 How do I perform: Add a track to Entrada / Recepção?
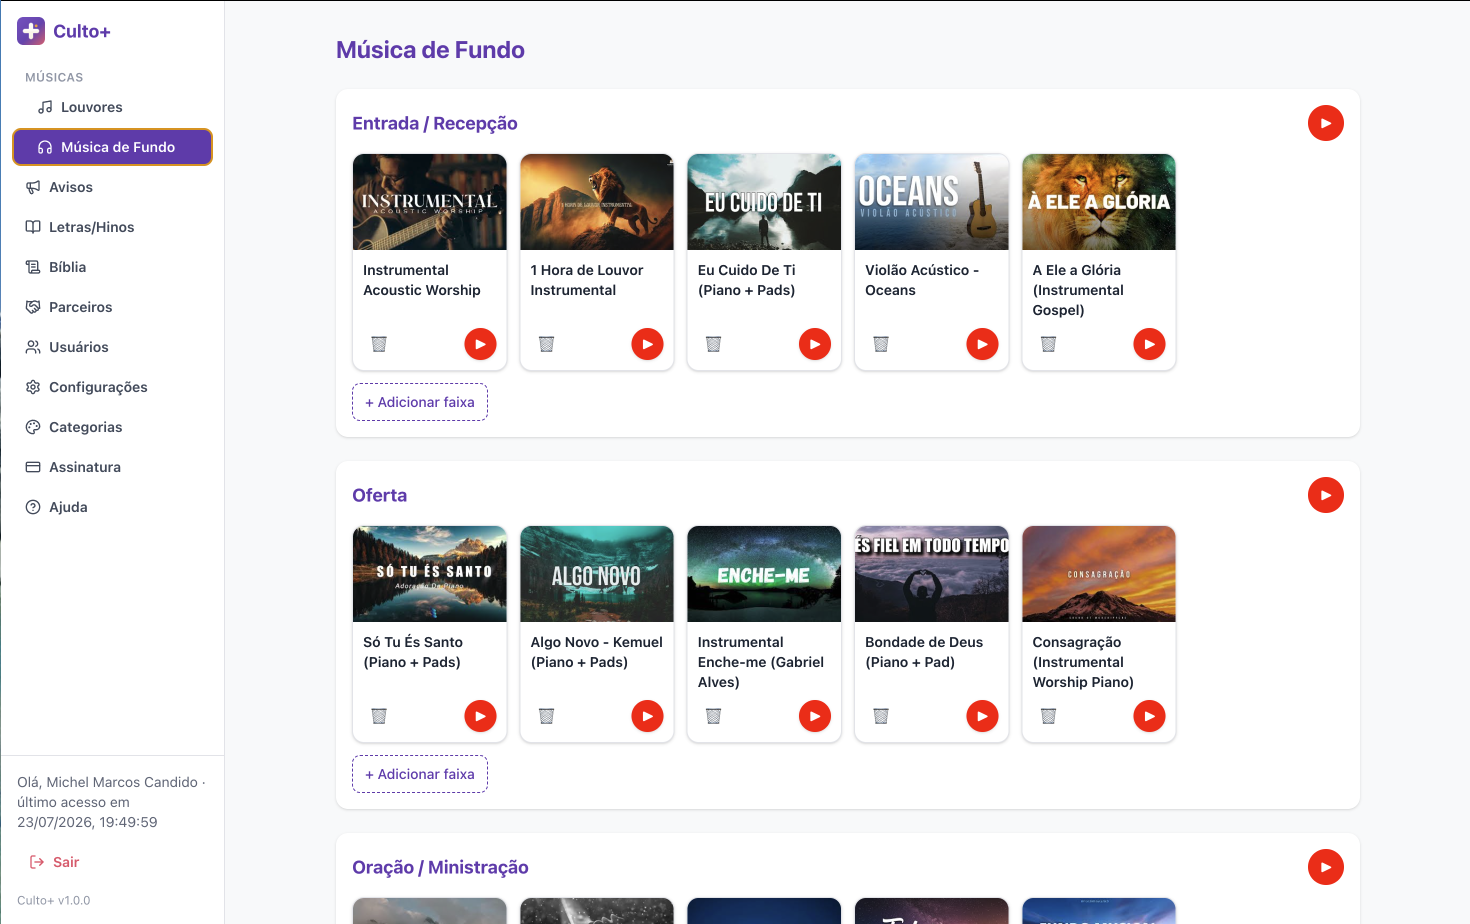click(420, 402)
